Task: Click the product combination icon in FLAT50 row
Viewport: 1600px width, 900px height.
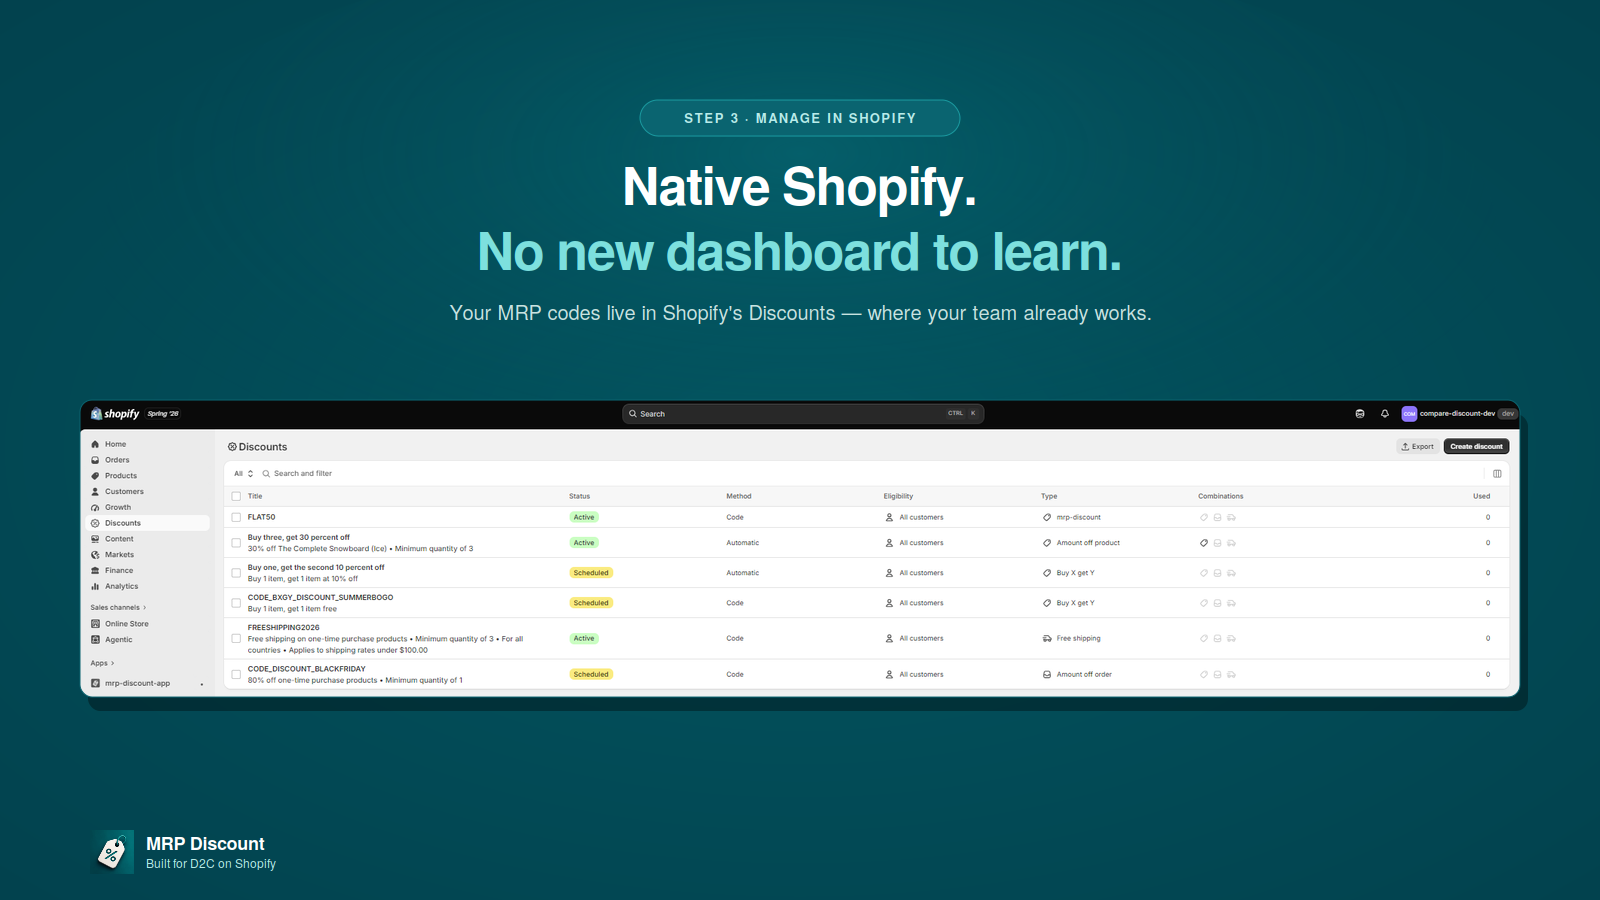Action: [x=1204, y=518]
